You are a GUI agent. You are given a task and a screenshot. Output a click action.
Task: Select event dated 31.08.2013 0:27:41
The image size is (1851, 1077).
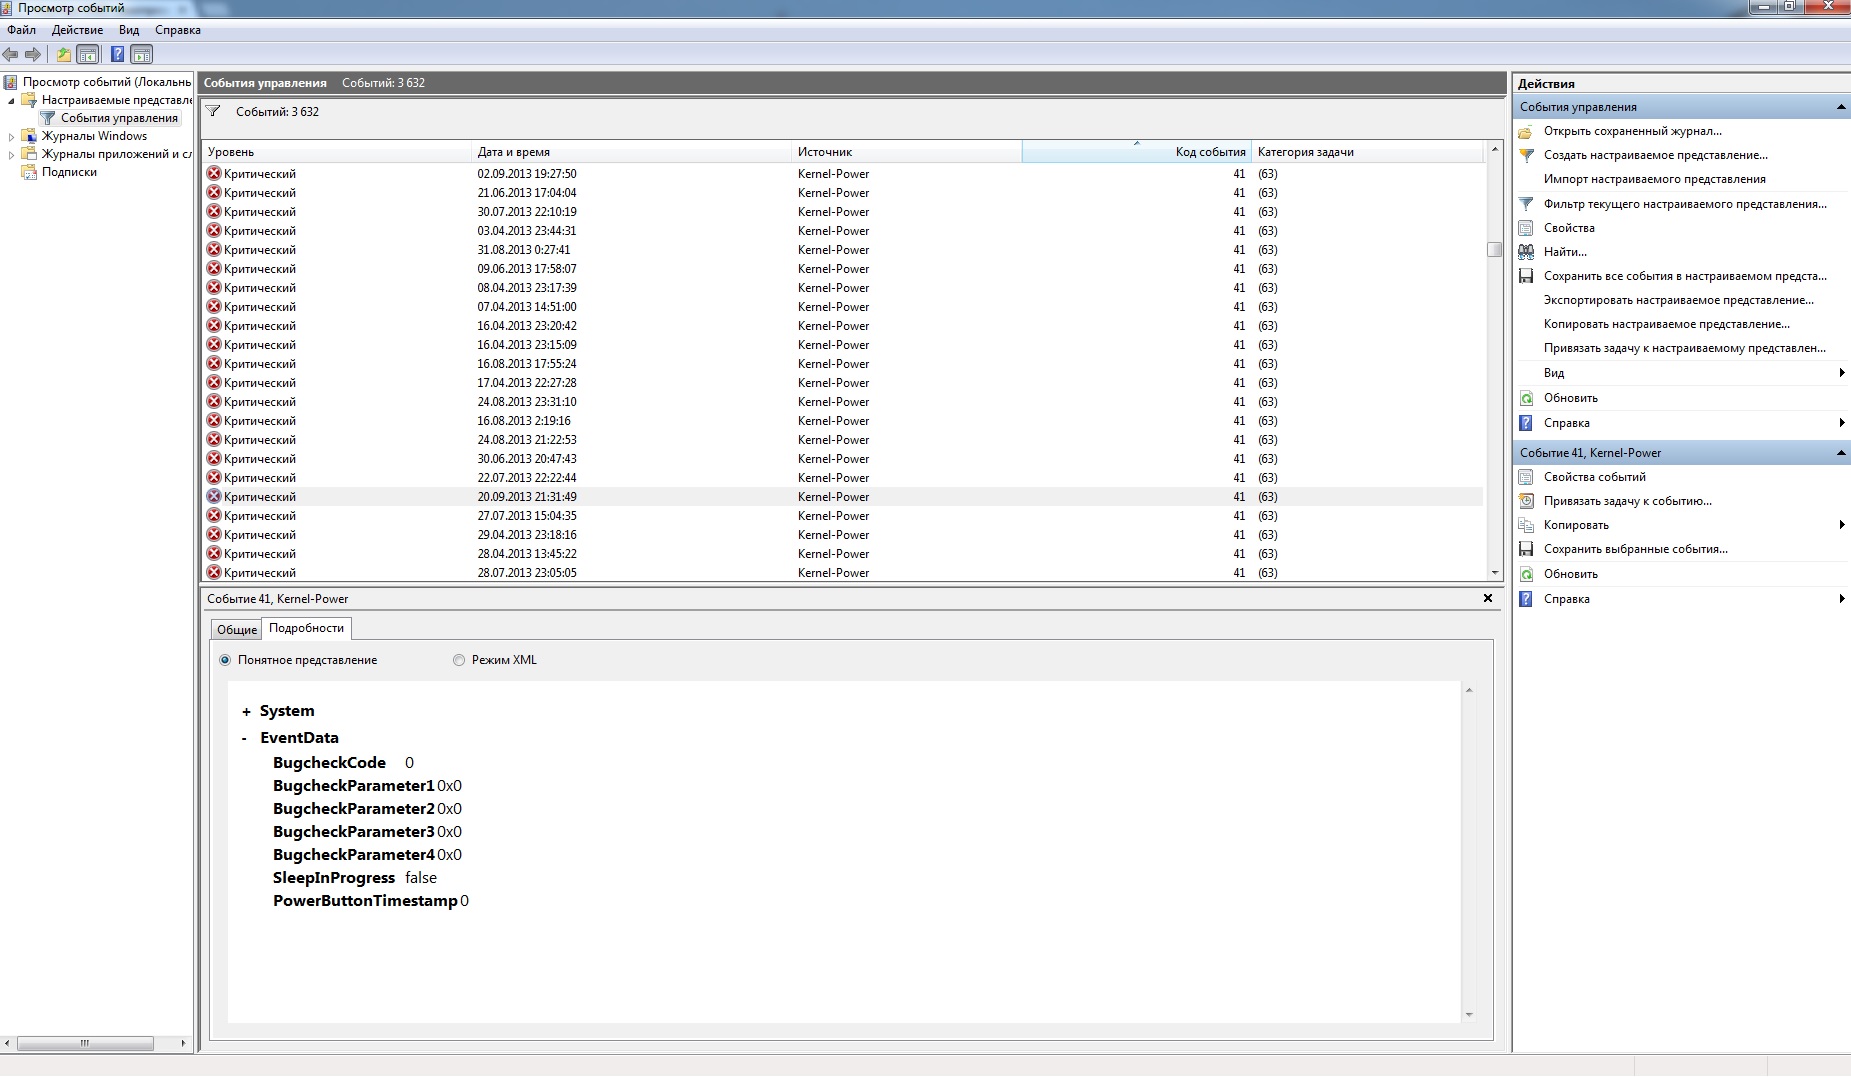point(842,250)
